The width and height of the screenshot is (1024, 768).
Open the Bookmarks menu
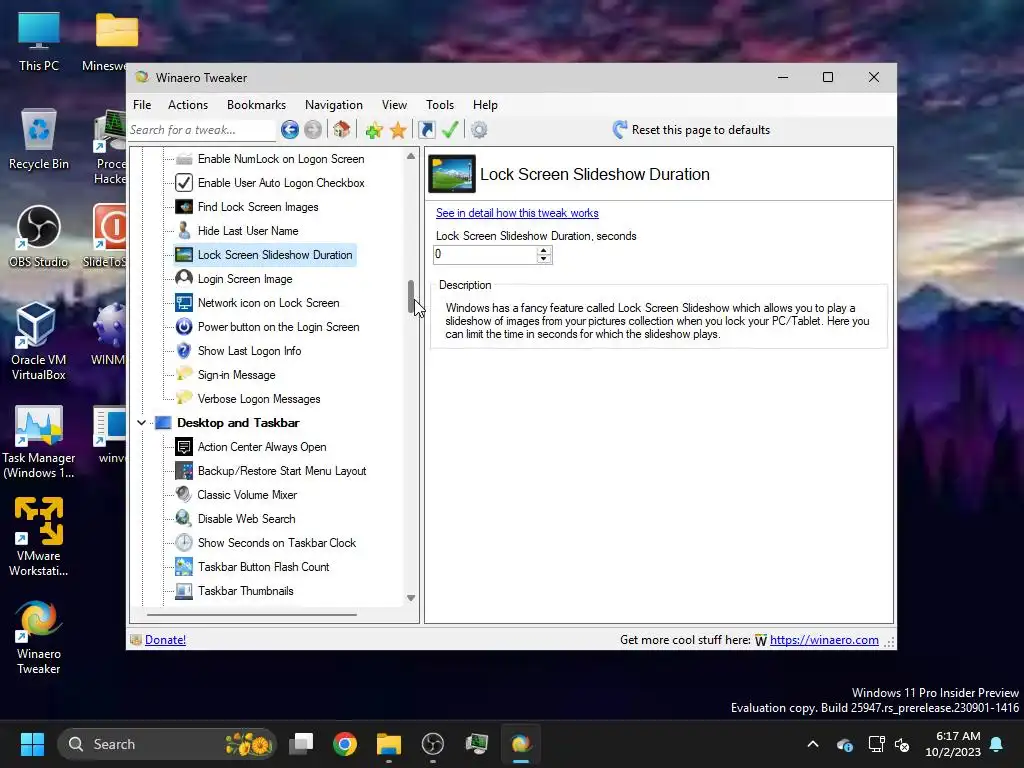[256, 104]
